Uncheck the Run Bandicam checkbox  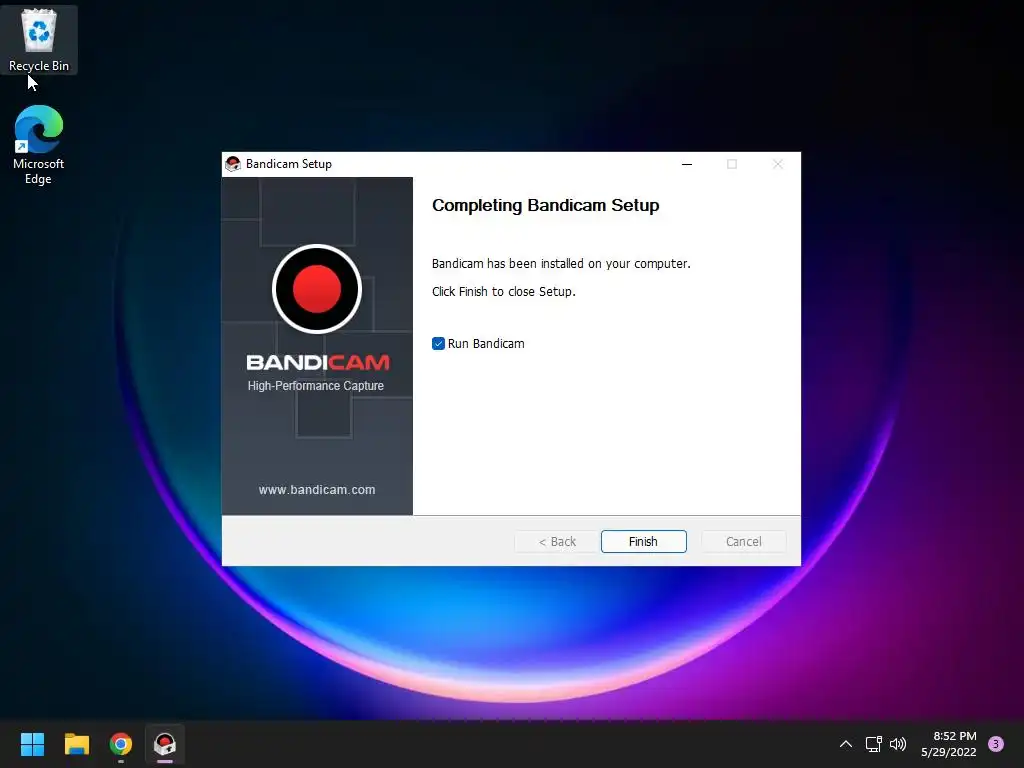(438, 344)
